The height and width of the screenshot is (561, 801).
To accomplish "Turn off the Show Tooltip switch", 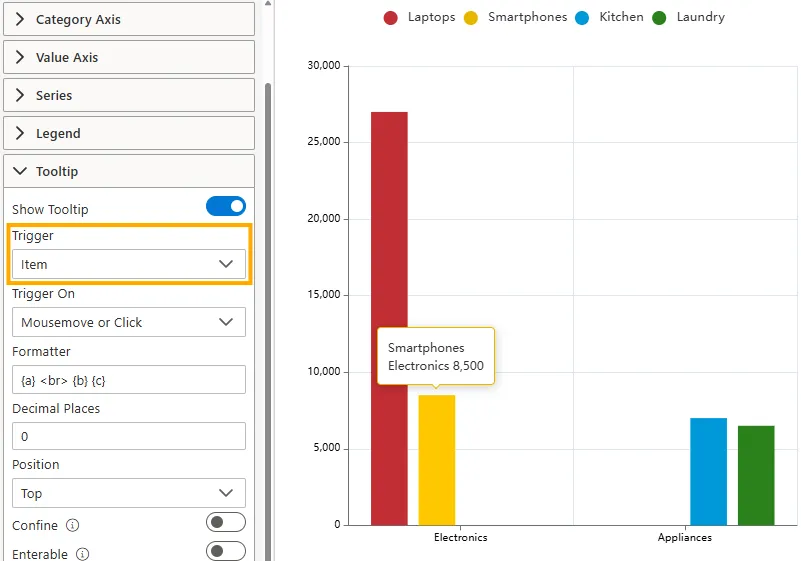I will click(x=225, y=207).
